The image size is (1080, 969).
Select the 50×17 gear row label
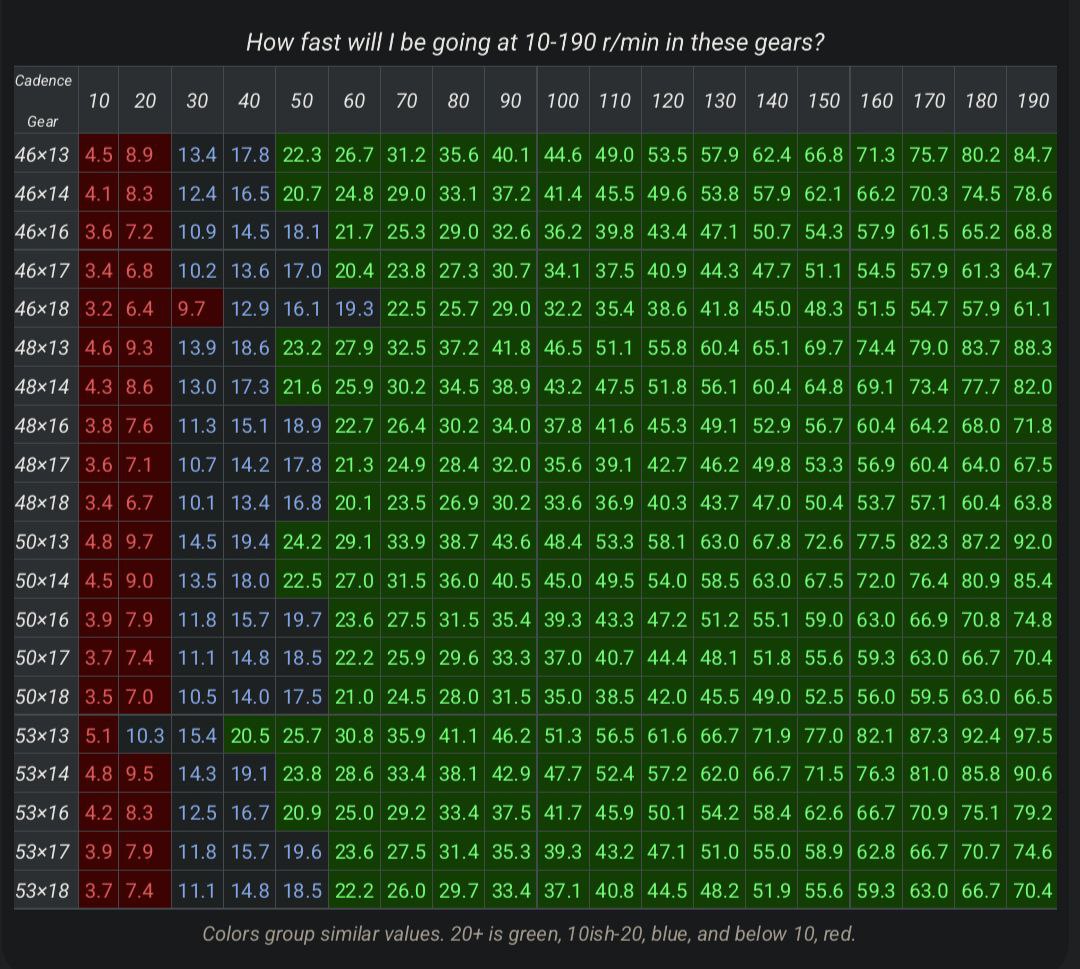point(43,658)
